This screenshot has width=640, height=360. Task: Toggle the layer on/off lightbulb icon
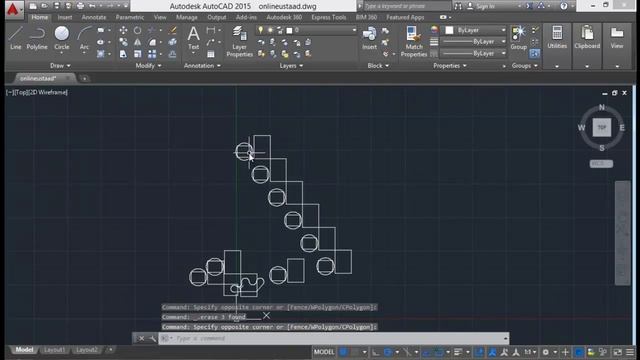260,30
